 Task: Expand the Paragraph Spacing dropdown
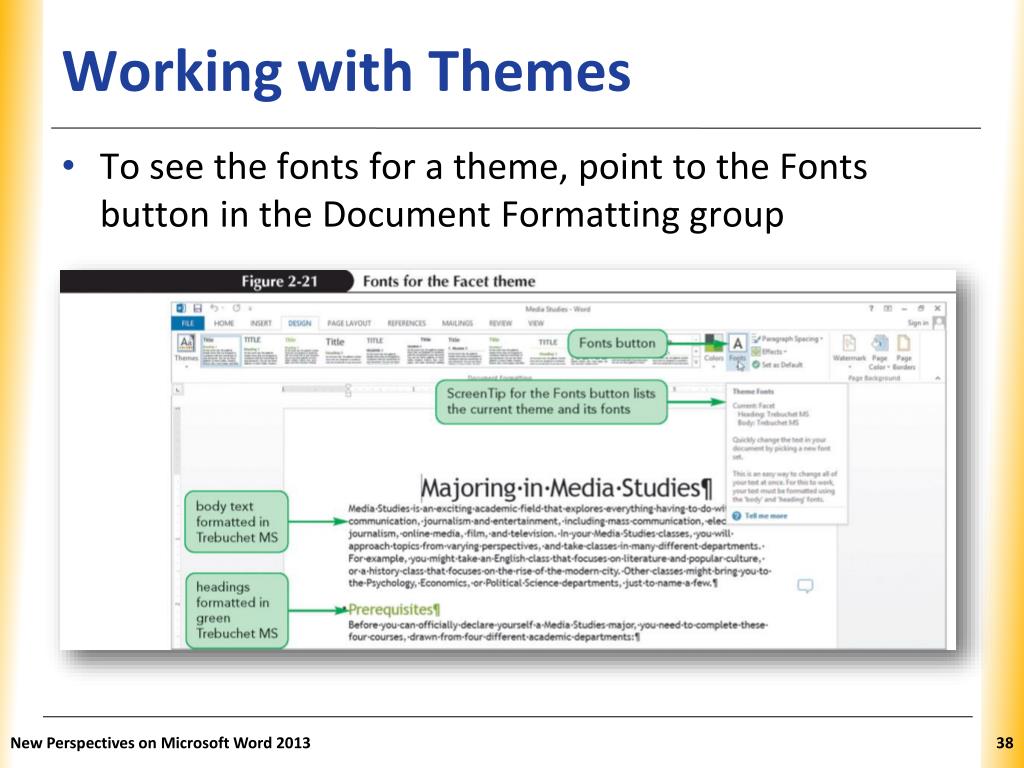tap(787, 339)
